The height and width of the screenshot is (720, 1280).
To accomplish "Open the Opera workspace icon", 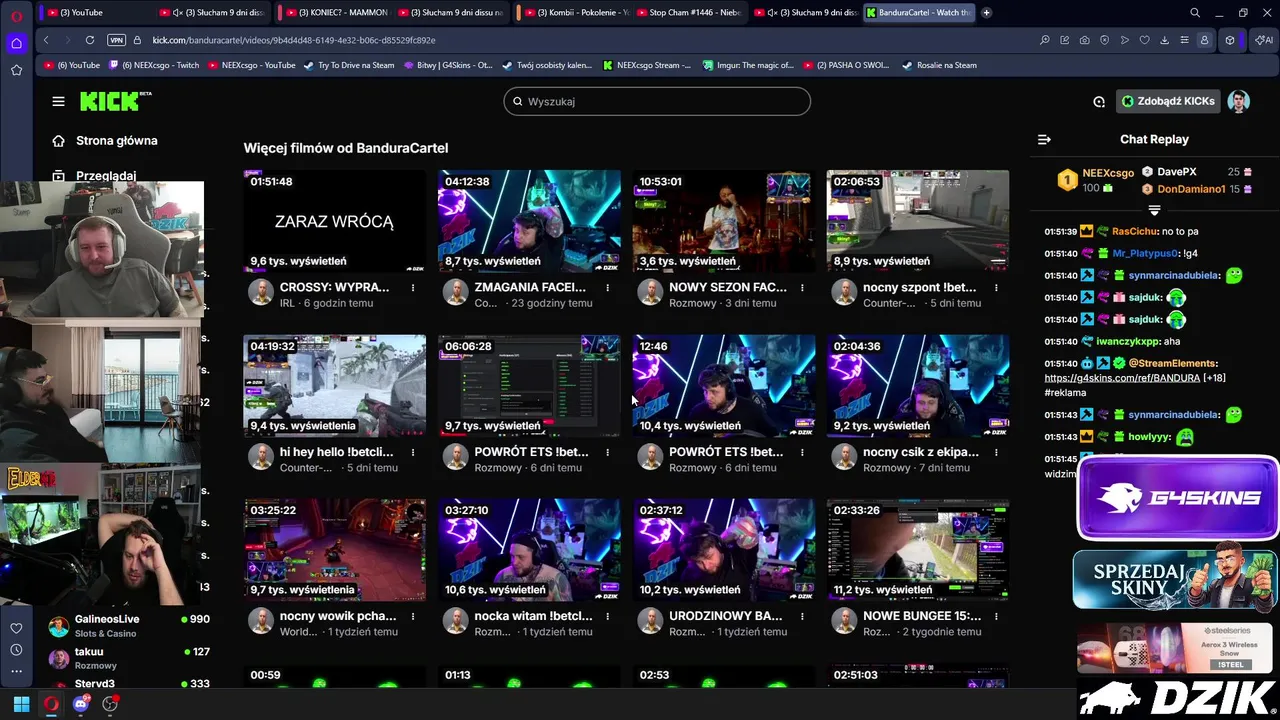I will 16,43.
